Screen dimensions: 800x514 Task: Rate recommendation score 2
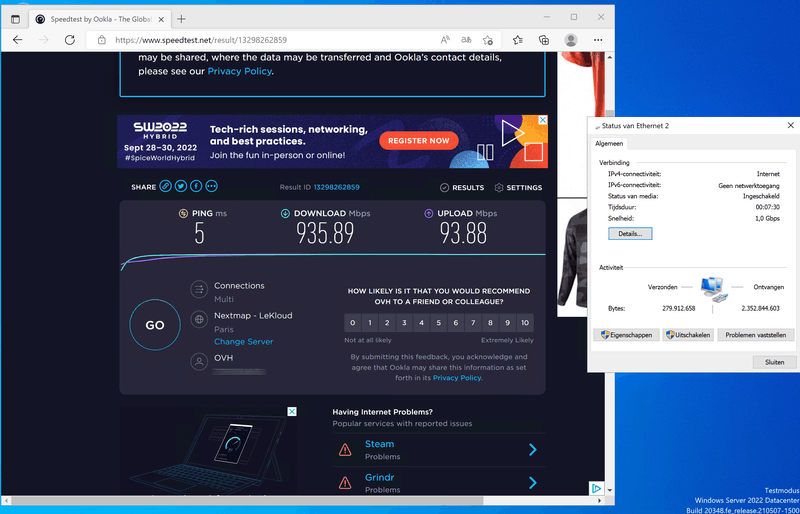click(x=387, y=323)
